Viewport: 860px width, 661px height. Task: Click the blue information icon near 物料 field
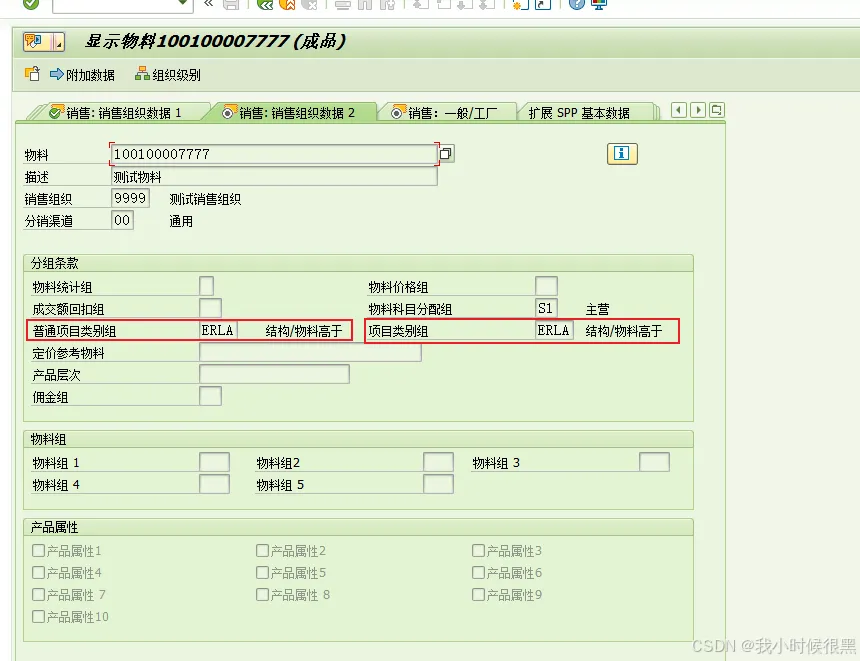[621, 154]
